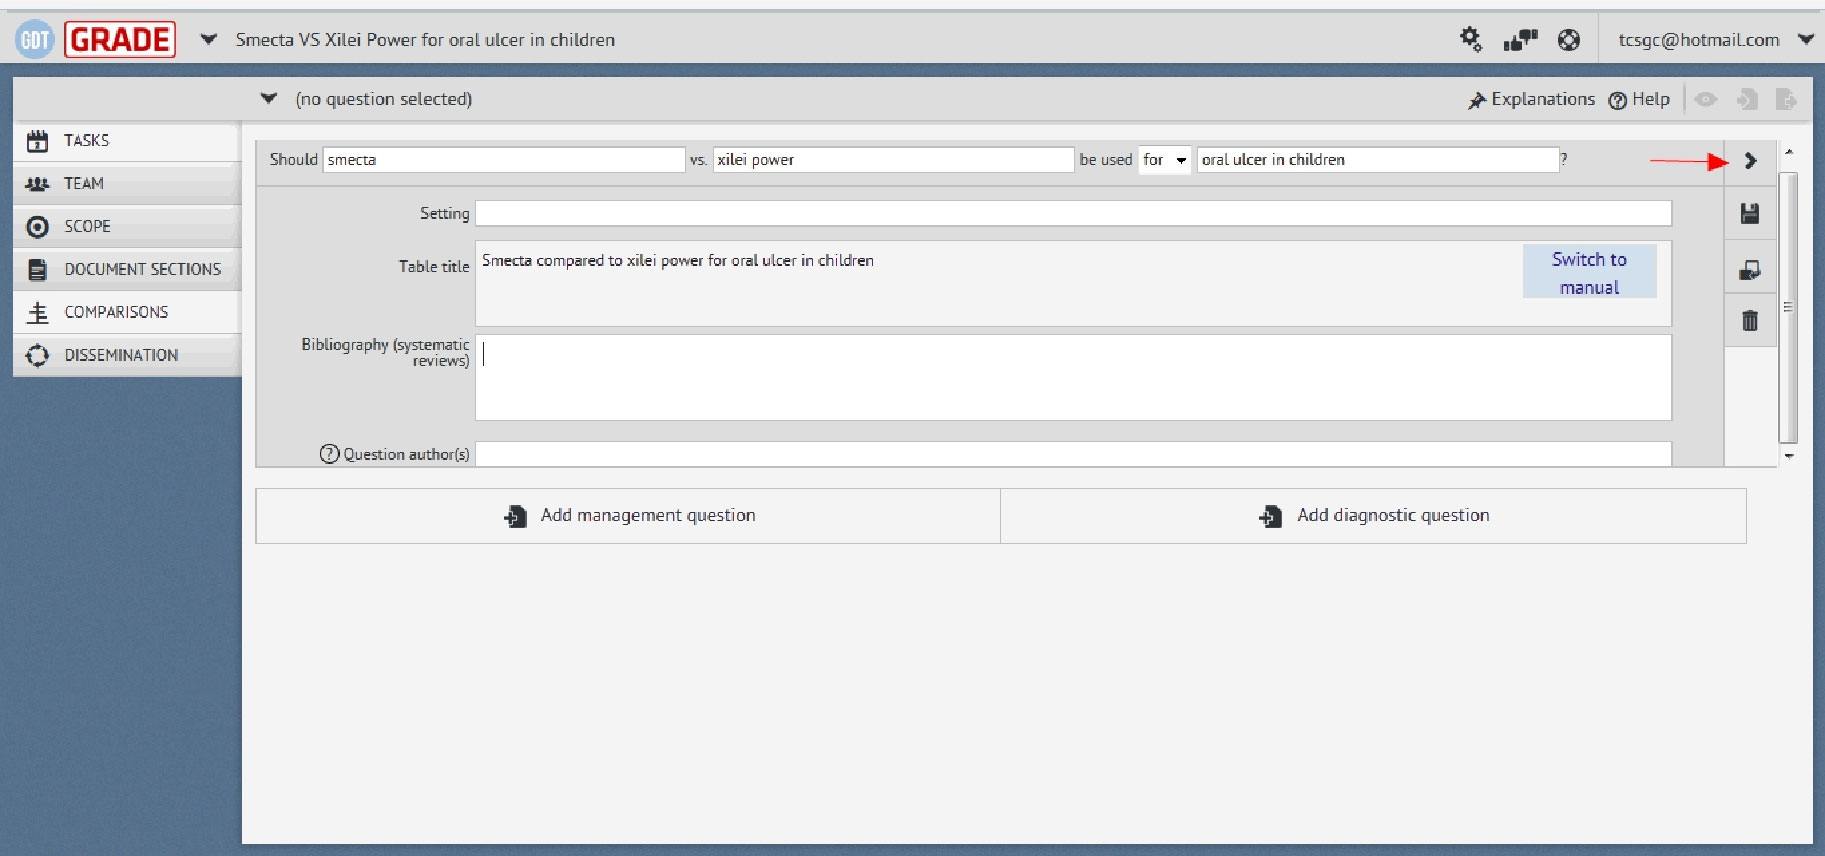The height and width of the screenshot is (856, 1825).
Task: Click the comparison field containing xilei power
Action: pyautogui.click(x=893, y=160)
